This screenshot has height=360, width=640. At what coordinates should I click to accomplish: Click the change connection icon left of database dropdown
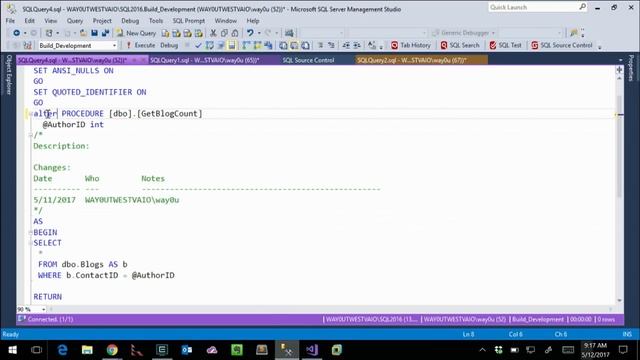(x=27, y=45)
